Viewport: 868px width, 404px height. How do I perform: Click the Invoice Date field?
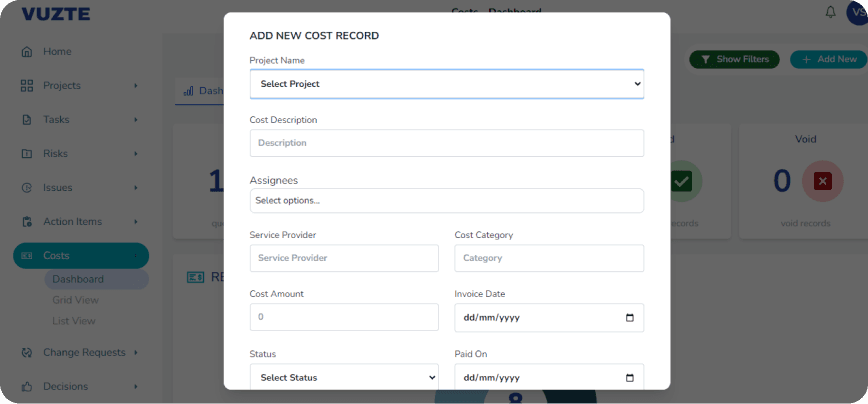549,318
